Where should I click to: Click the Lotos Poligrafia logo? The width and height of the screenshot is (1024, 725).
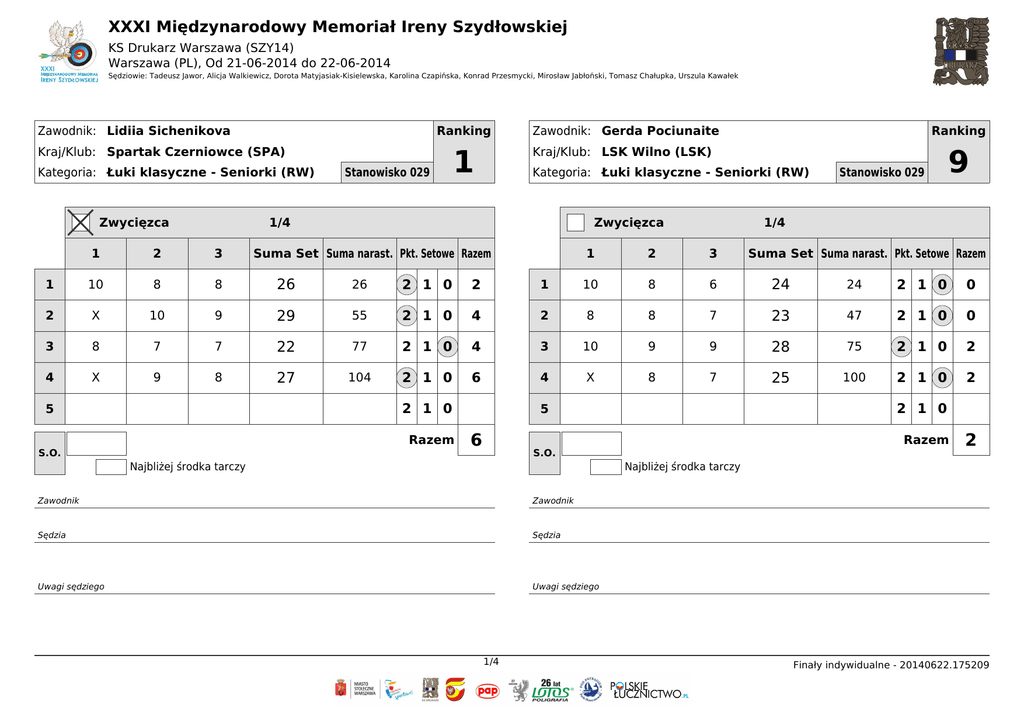[551, 690]
